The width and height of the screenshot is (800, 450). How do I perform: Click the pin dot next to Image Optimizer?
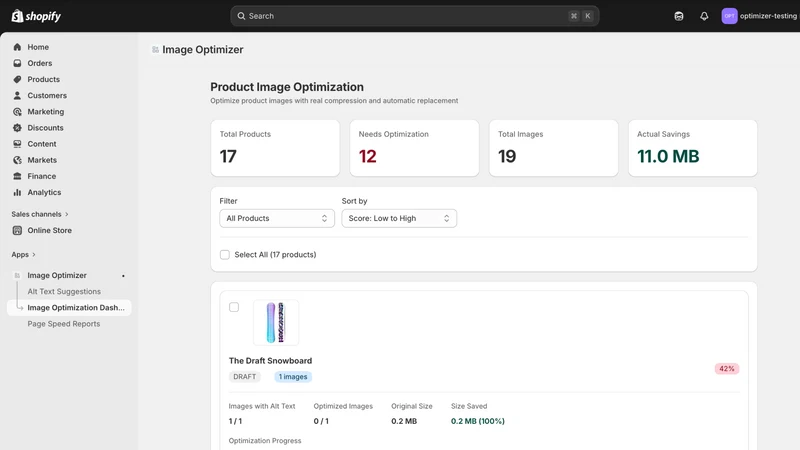point(123,276)
